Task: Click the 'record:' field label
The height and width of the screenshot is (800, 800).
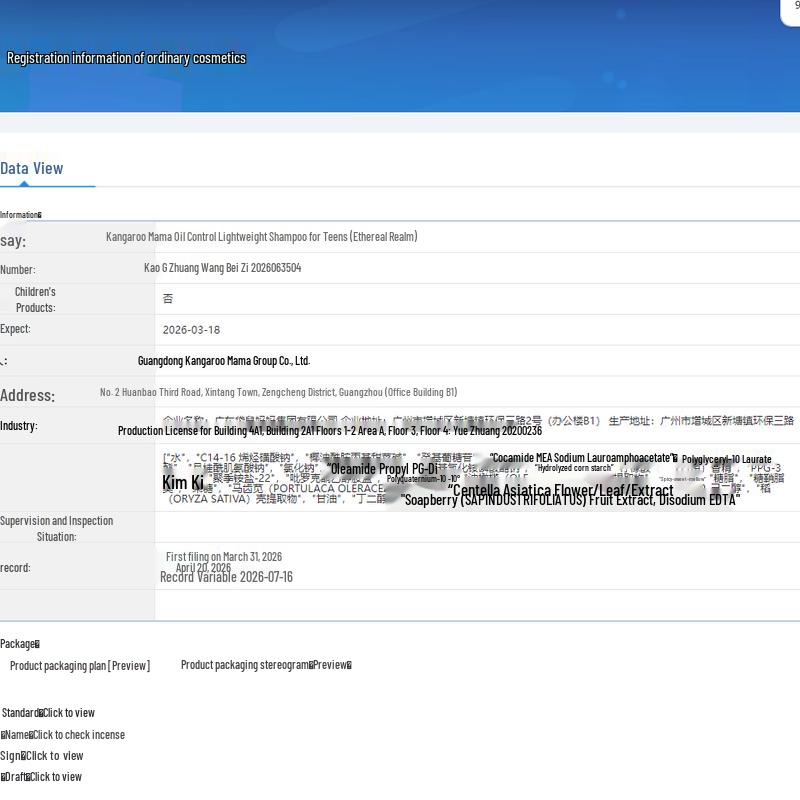Action: click(15, 567)
